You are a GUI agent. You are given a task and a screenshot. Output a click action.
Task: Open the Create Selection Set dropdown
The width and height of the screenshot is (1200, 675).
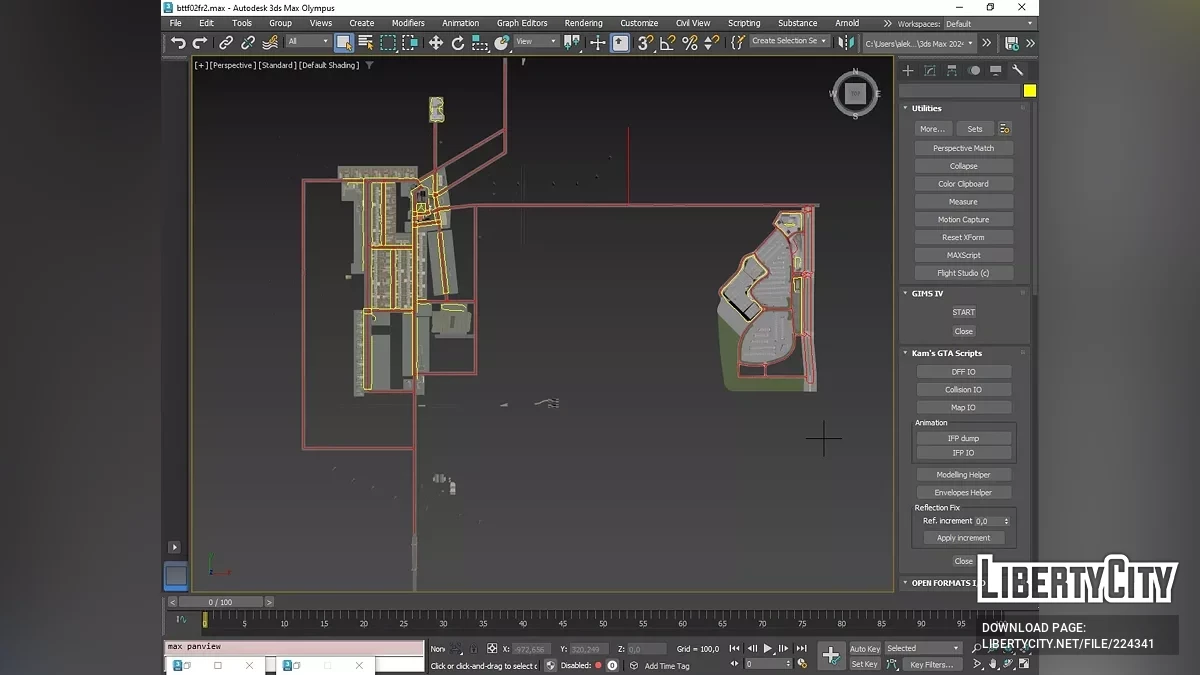[x=790, y=41]
